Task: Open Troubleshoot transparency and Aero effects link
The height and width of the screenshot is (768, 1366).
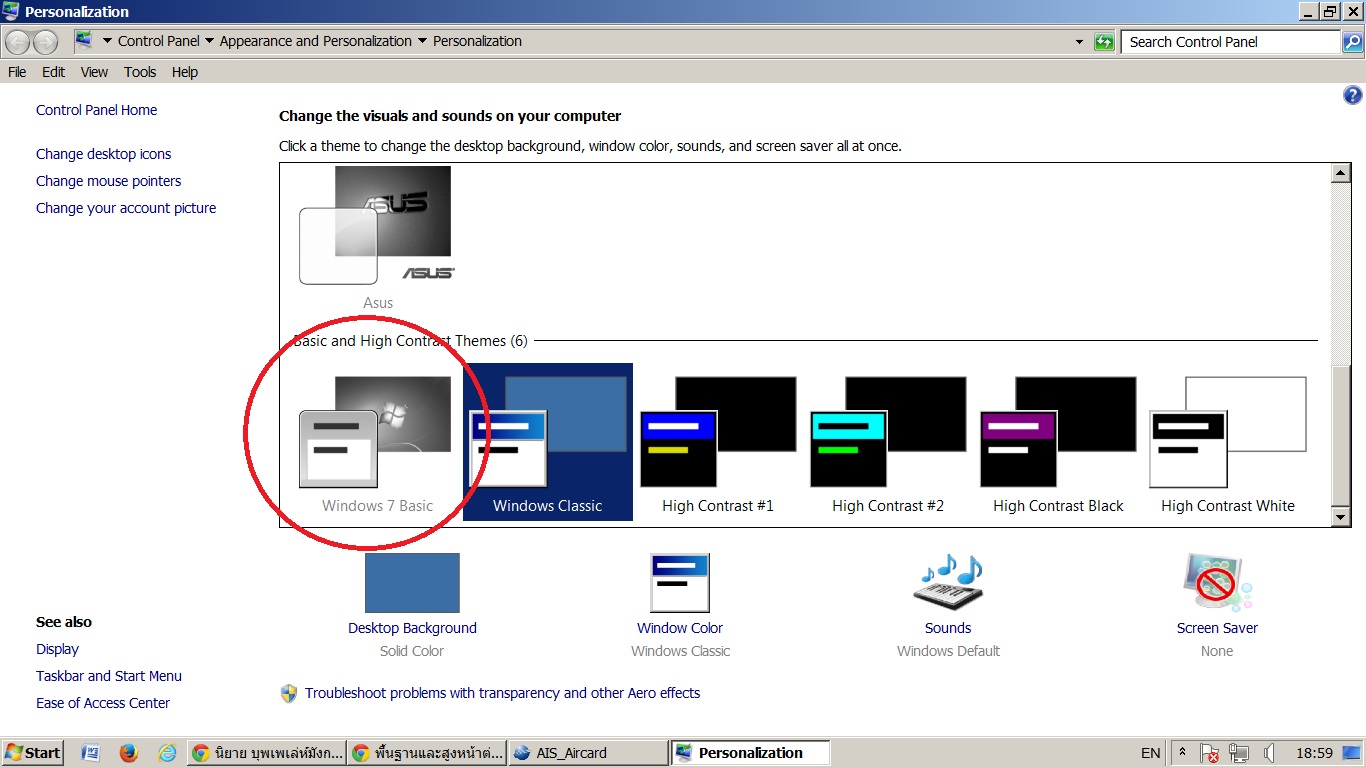Action: pyautogui.click(x=503, y=693)
